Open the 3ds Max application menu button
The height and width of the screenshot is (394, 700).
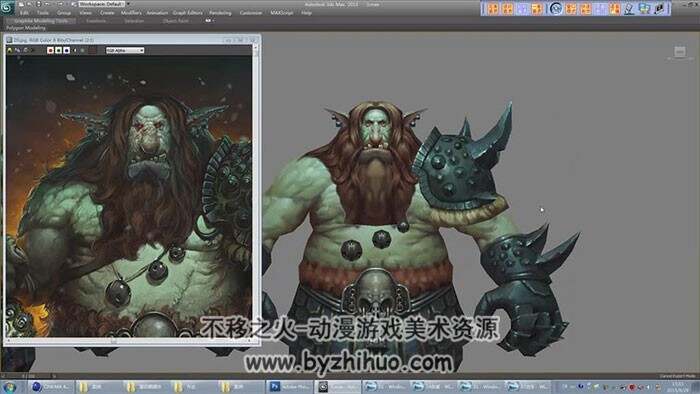[8, 7]
